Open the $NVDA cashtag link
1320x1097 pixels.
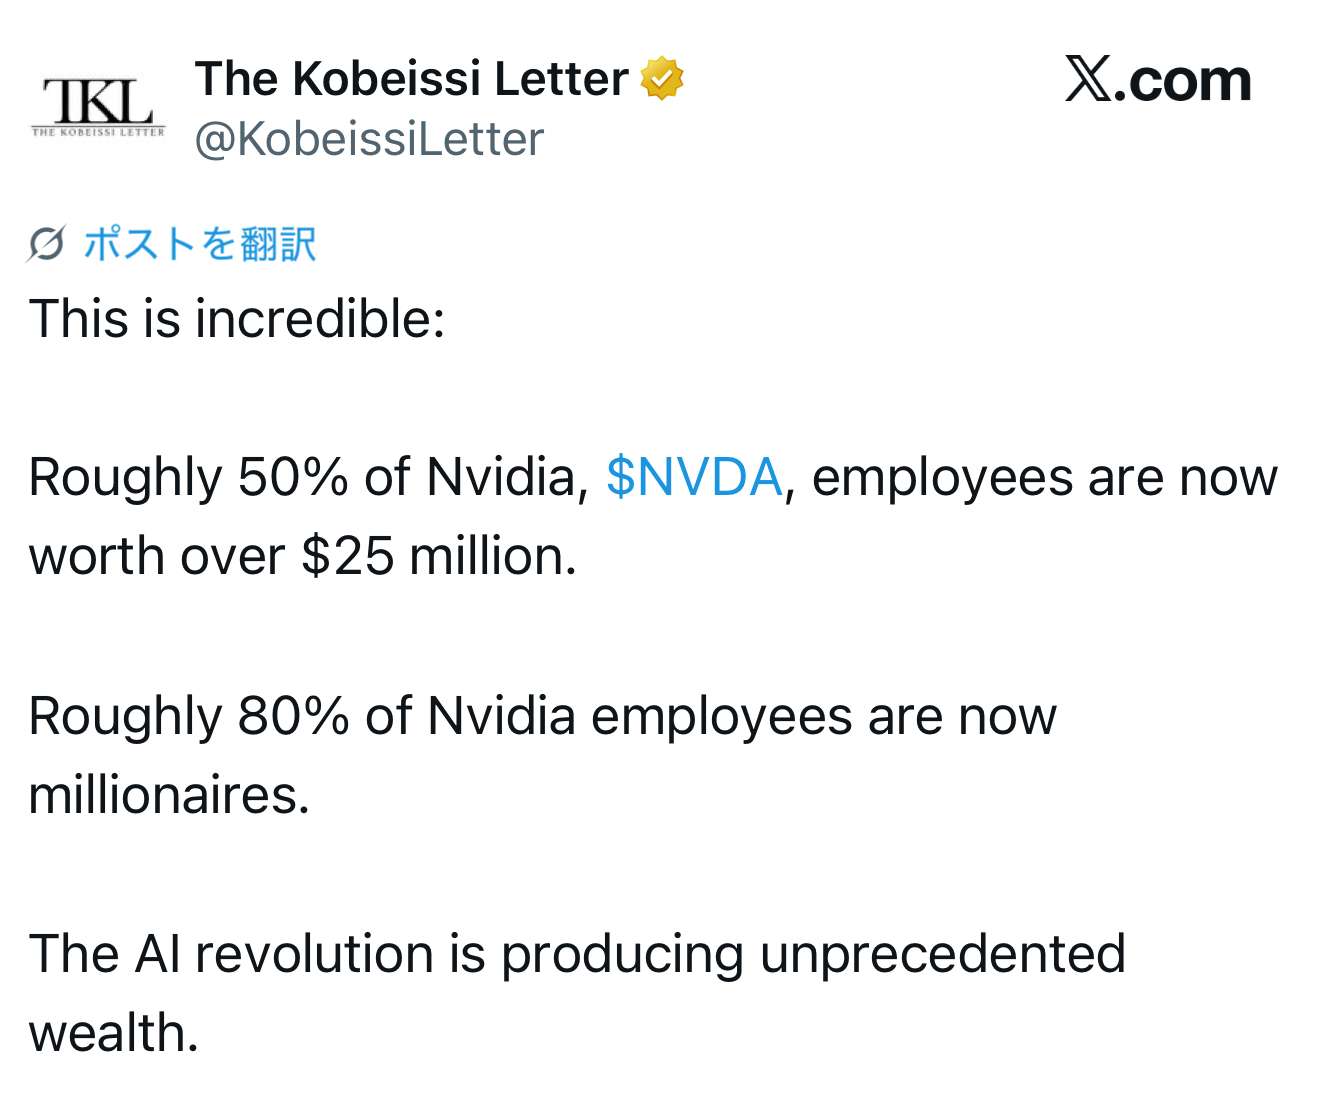(693, 477)
